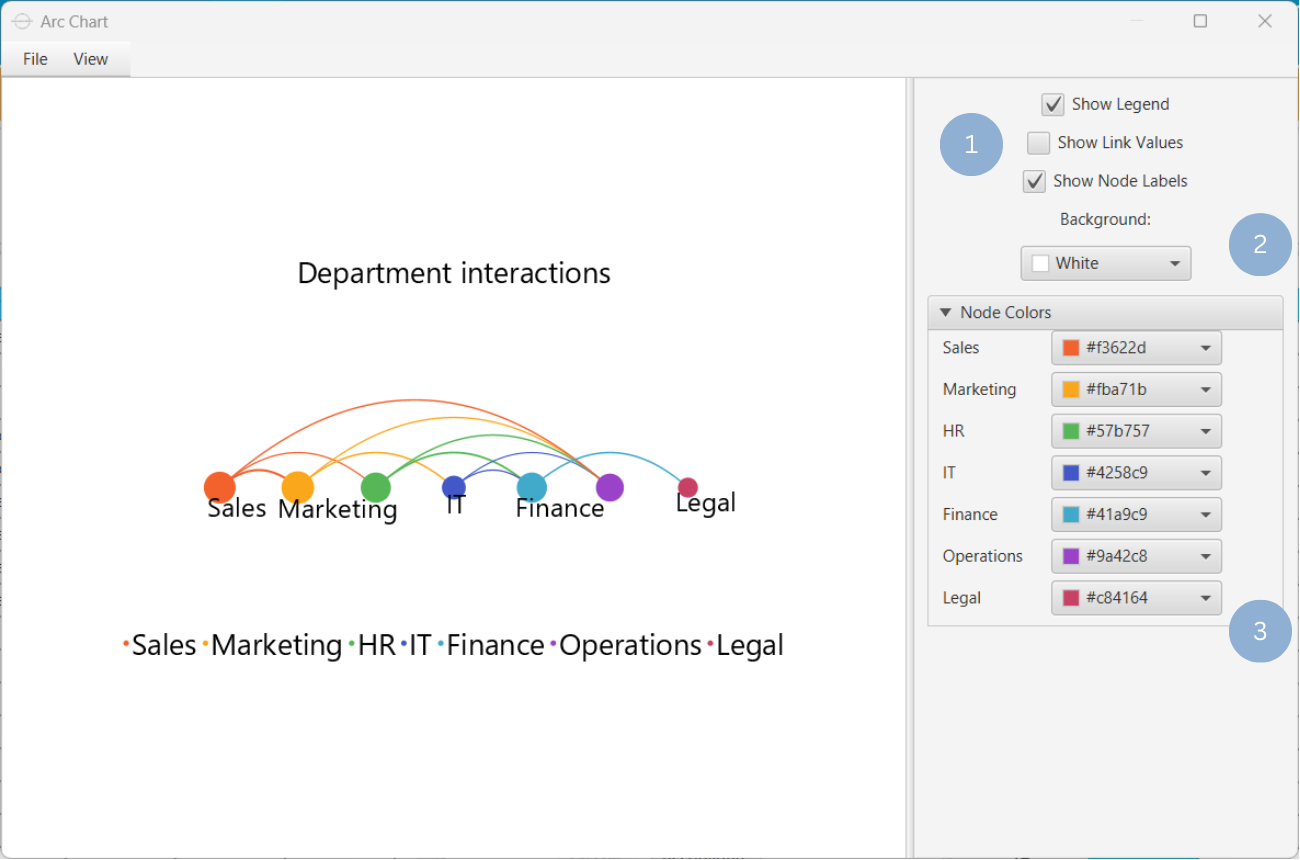Click the orange Sales node circle
Screen dimensions: 1300x860
[x=219, y=487]
